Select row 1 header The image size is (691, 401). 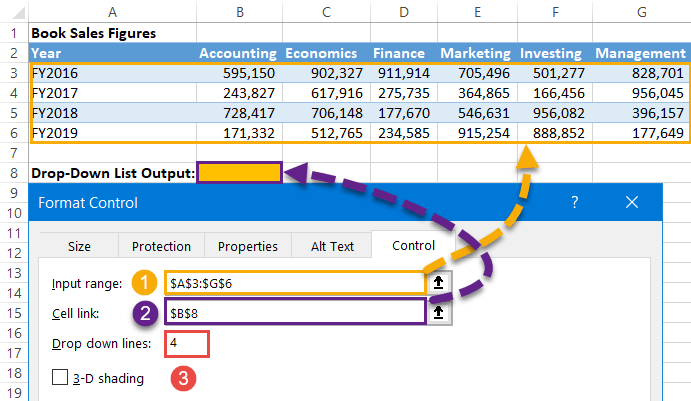pos(14,33)
